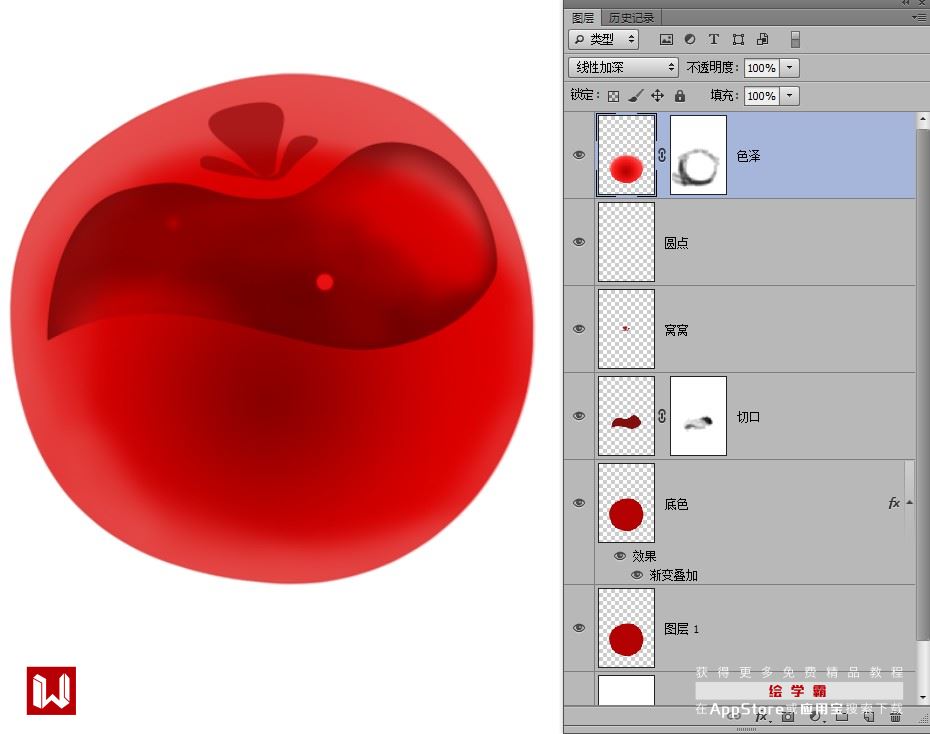
Task: Select the 窝窝 layer thumbnail
Action: coord(626,329)
